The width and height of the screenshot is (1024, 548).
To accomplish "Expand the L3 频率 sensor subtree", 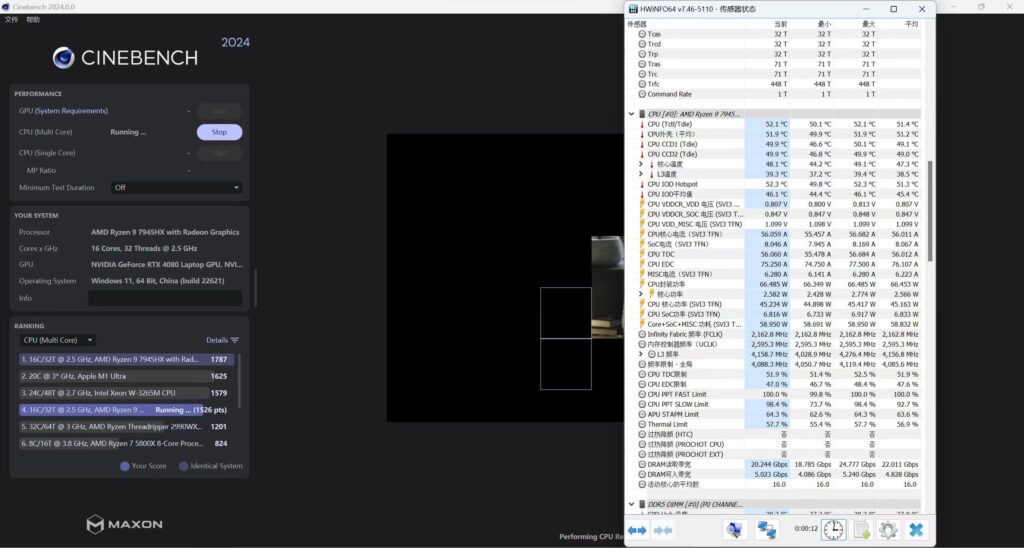I will (641, 354).
